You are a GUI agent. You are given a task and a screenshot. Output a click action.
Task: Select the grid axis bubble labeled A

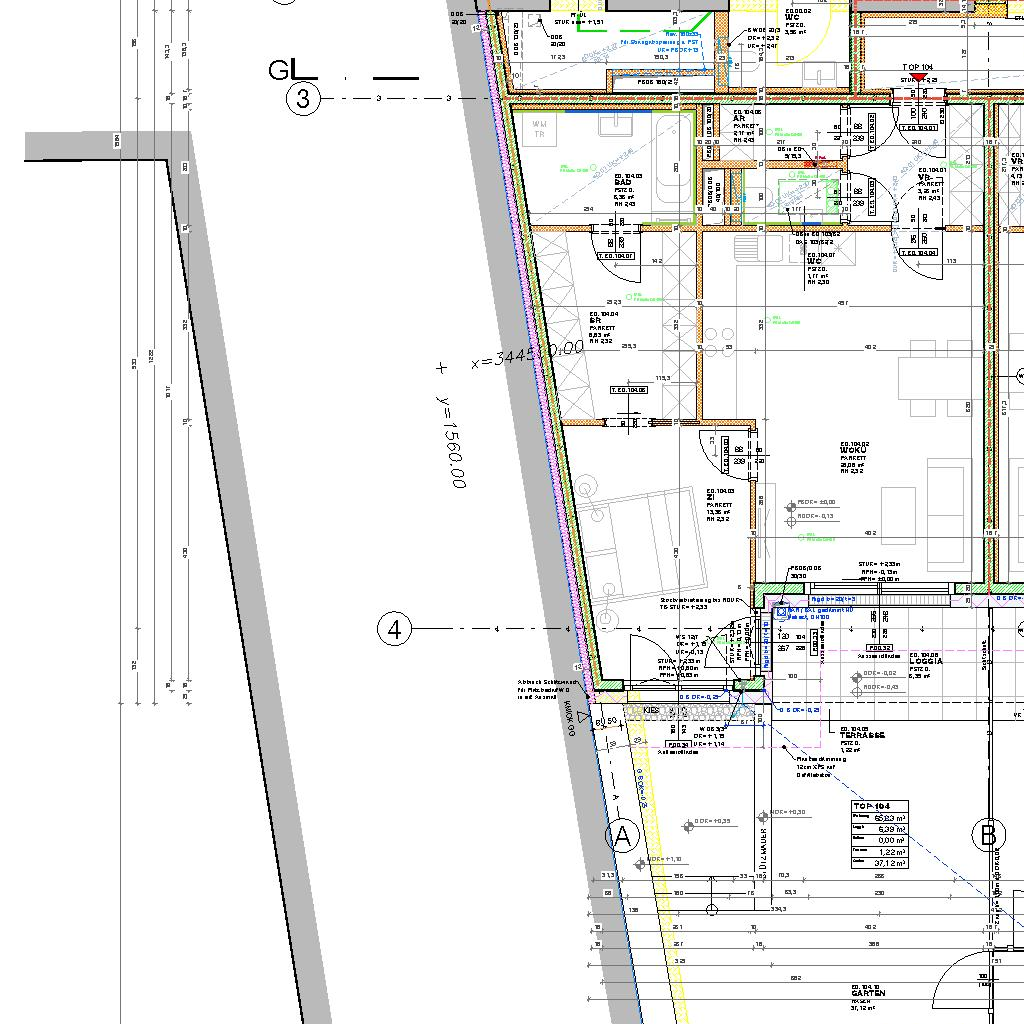623,836
